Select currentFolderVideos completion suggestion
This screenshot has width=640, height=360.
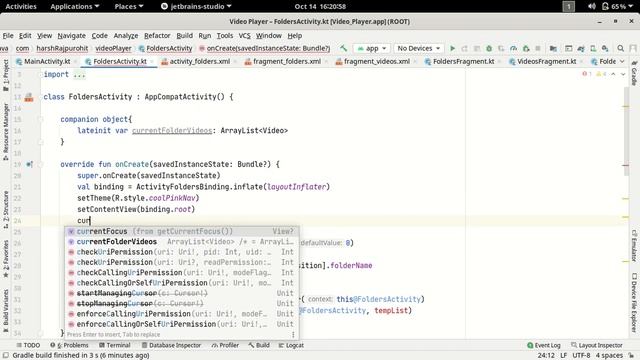182,242
